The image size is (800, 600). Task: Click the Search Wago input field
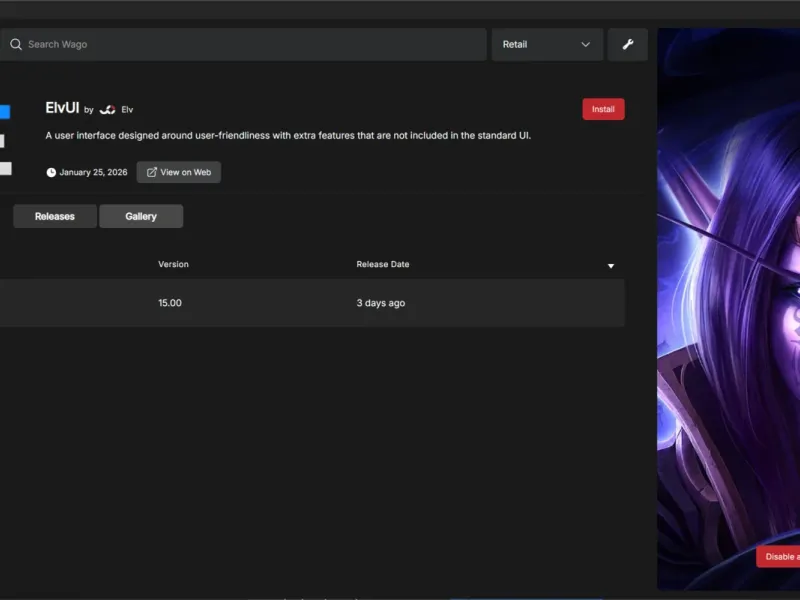point(242,44)
